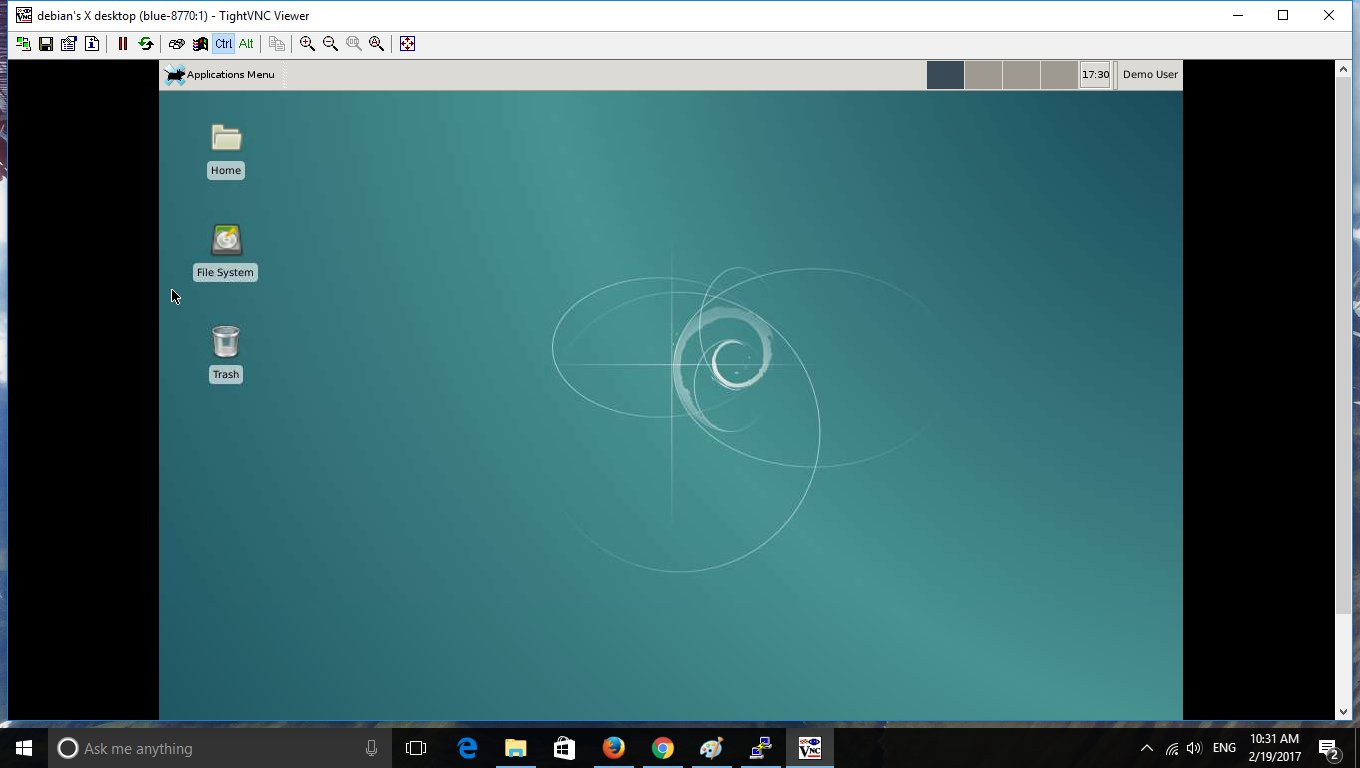Viewport: 1360px width, 768px height.
Task: Enter full screen mode from the toolbar
Action: (407, 44)
